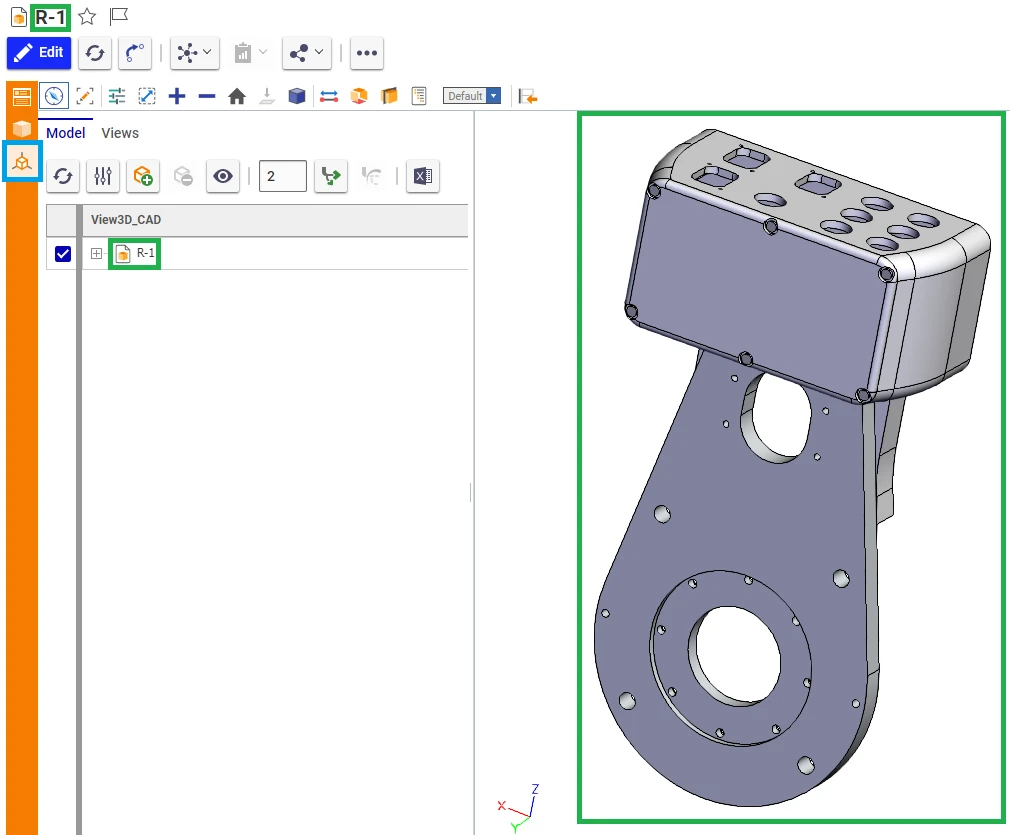
Task: Click the orange section cut icon
Action: (x=389, y=96)
